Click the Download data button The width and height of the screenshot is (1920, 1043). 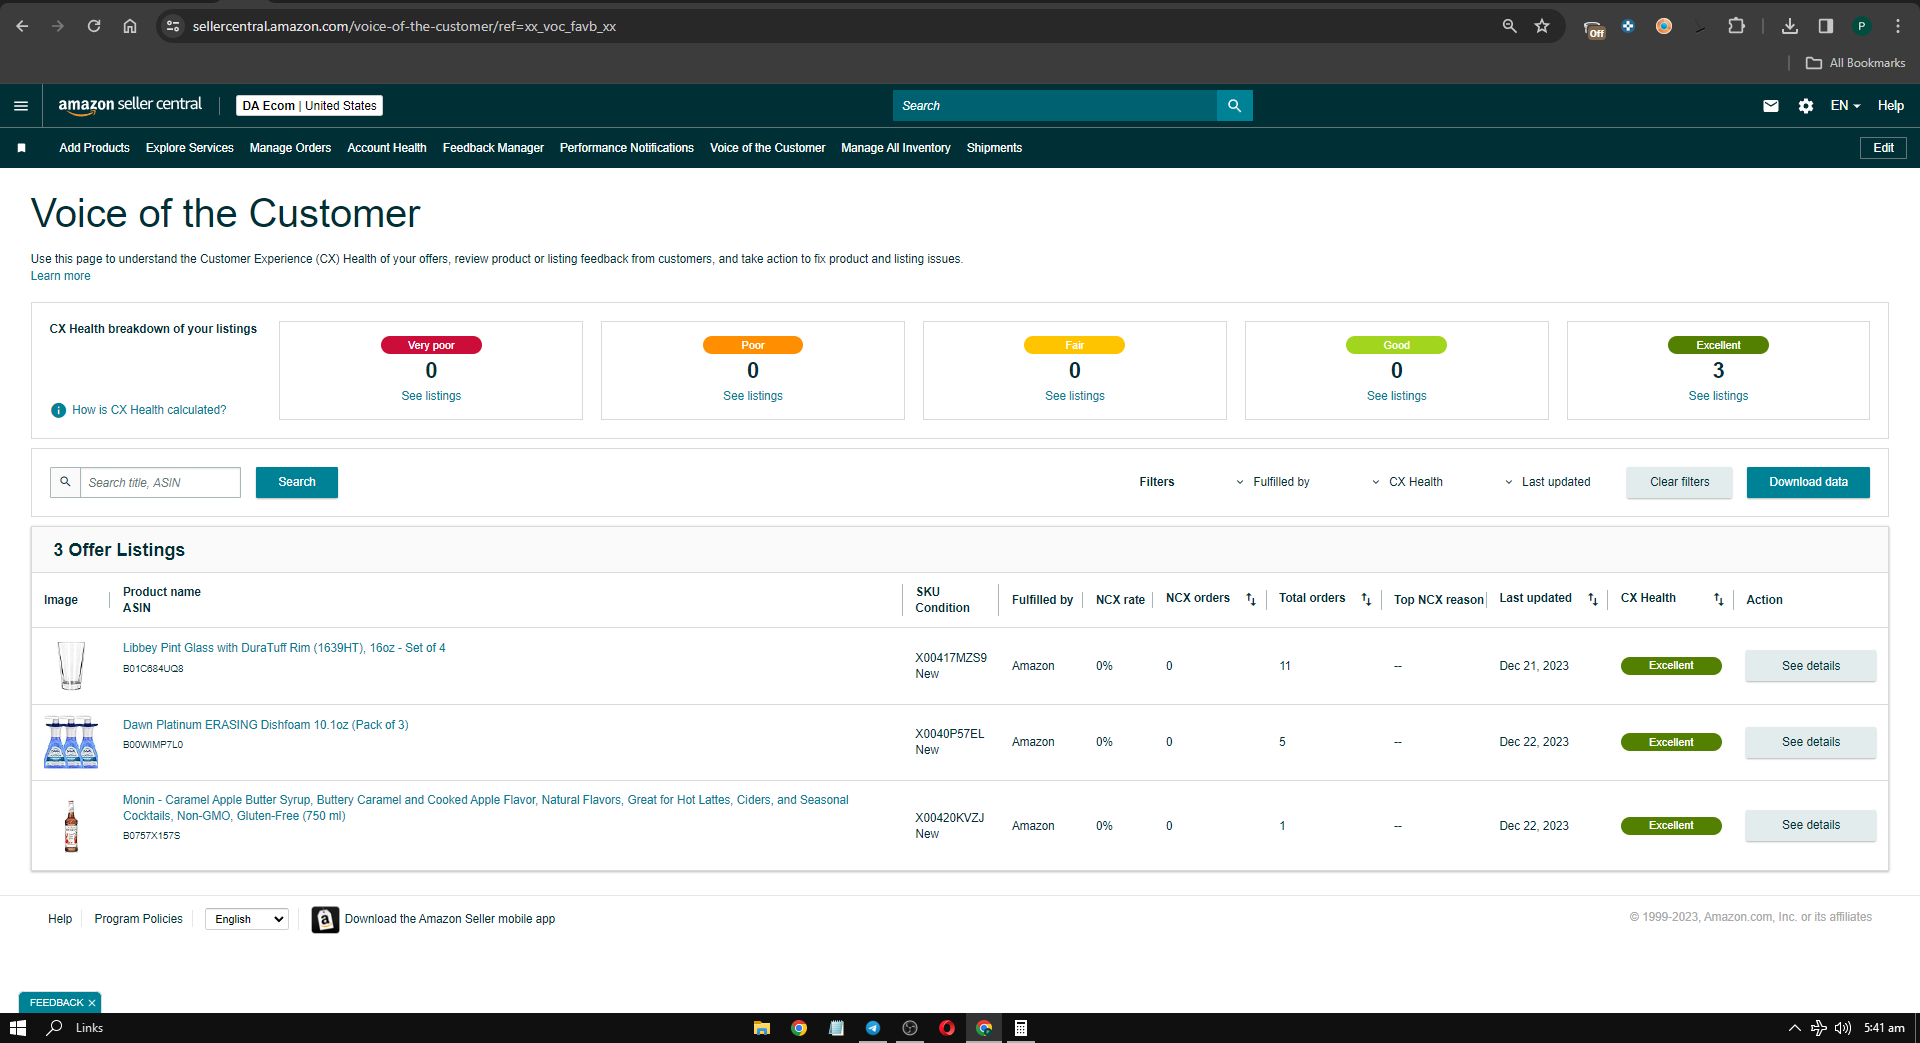(x=1808, y=482)
